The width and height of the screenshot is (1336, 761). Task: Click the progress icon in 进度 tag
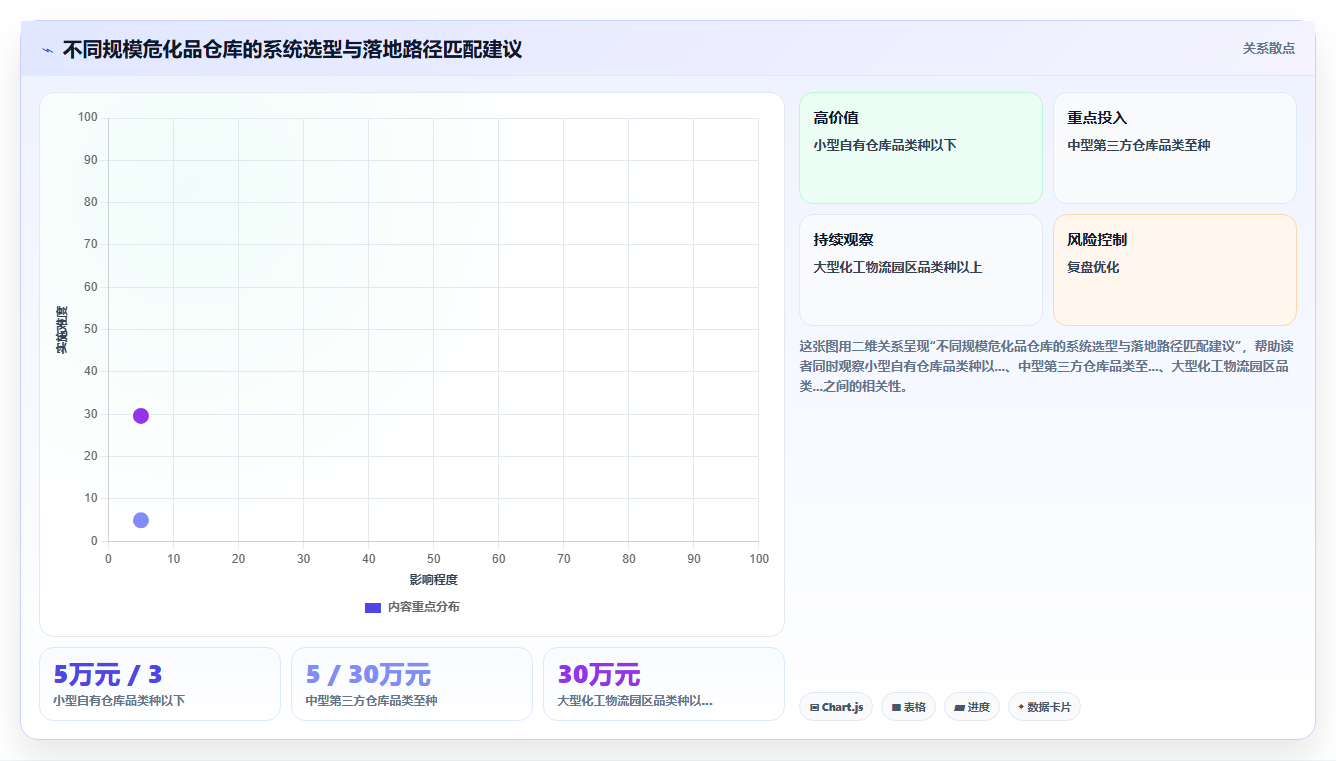(x=959, y=707)
